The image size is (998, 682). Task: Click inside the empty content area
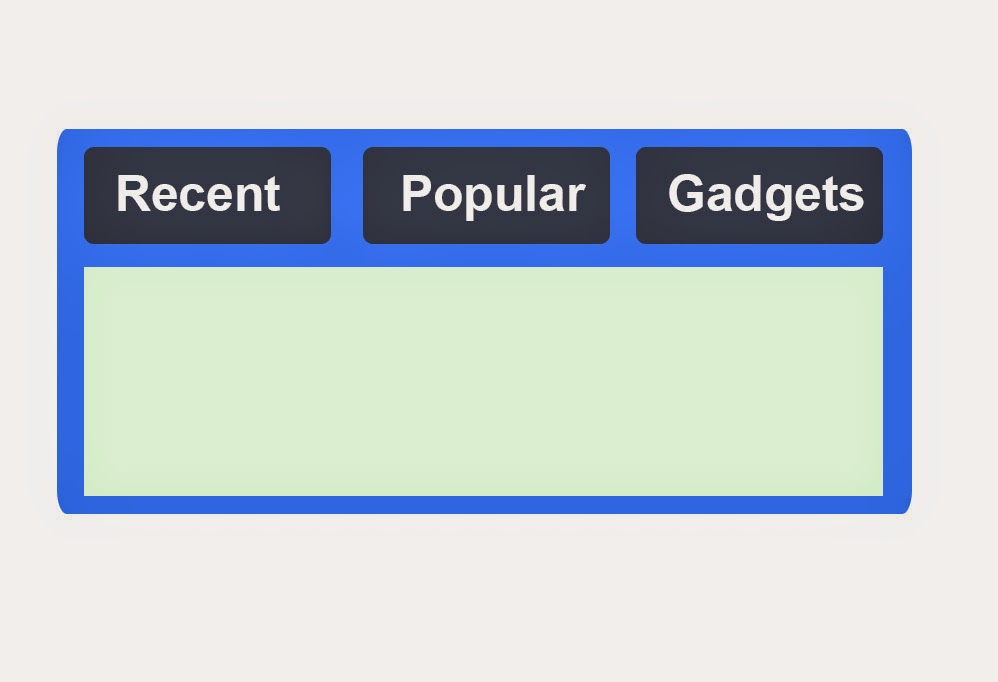click(484, 380)
